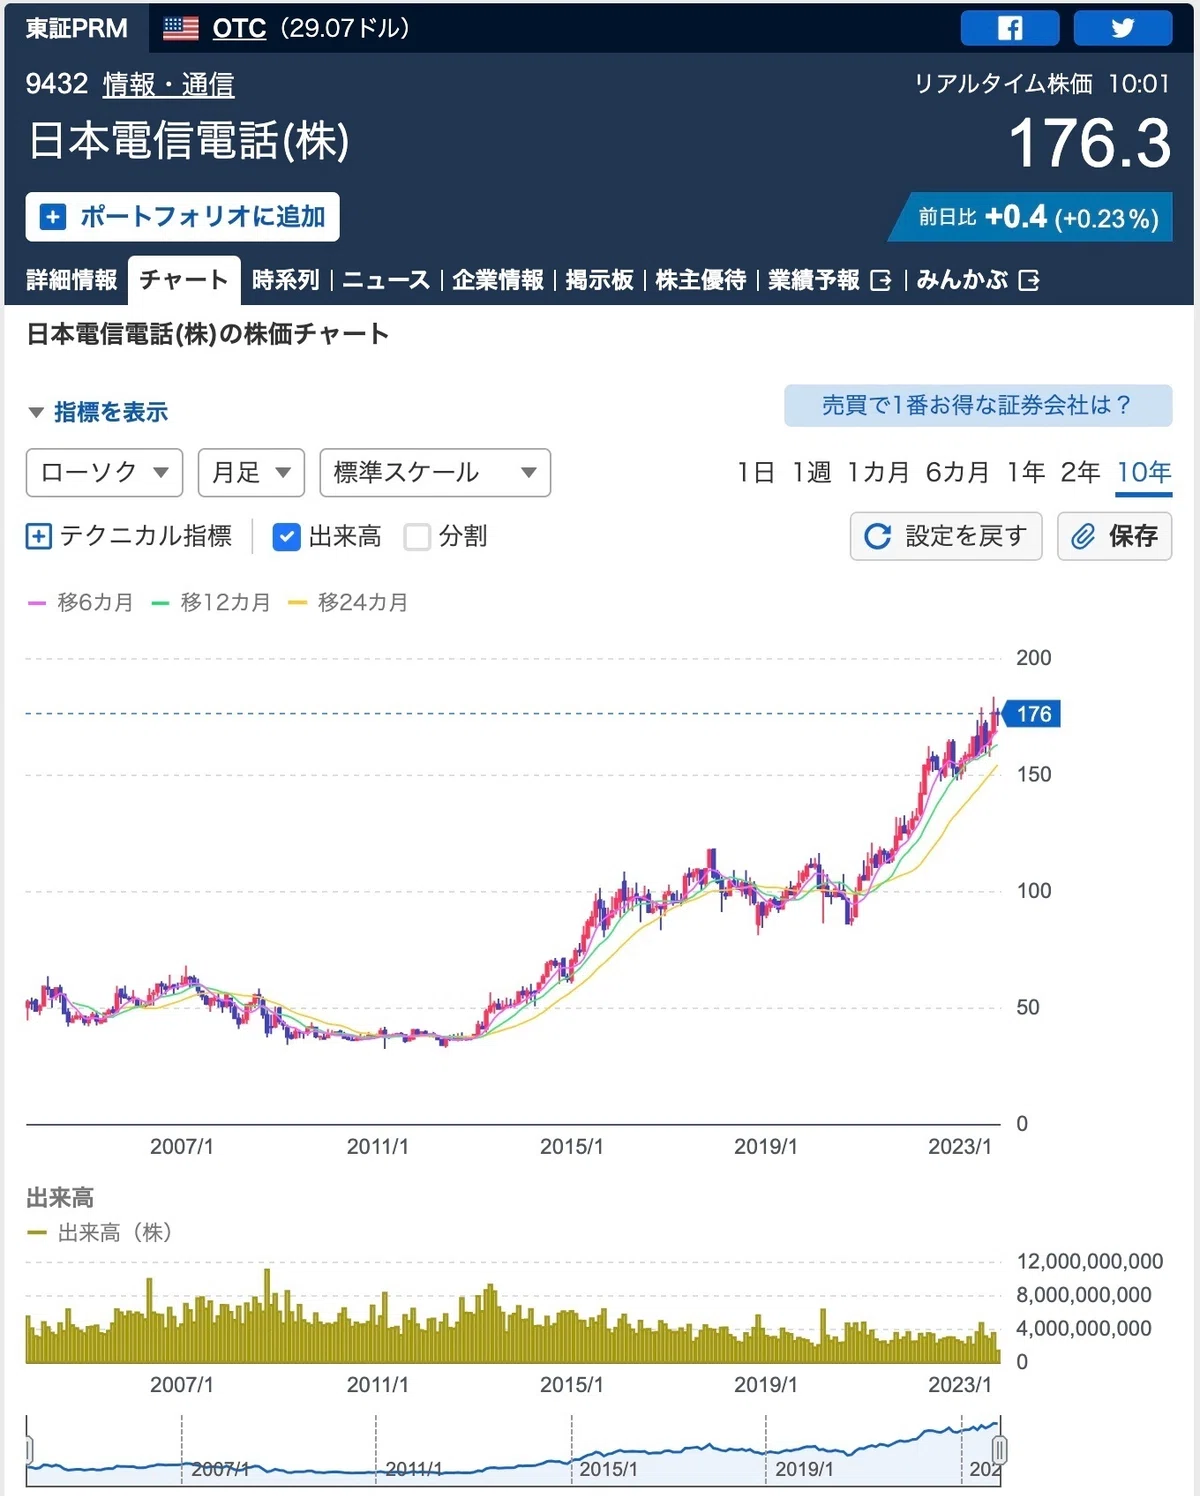Click plus icon in Add to Portfolio button
The width and height of the screenshot is (1200, 1496).
point(53,217)
